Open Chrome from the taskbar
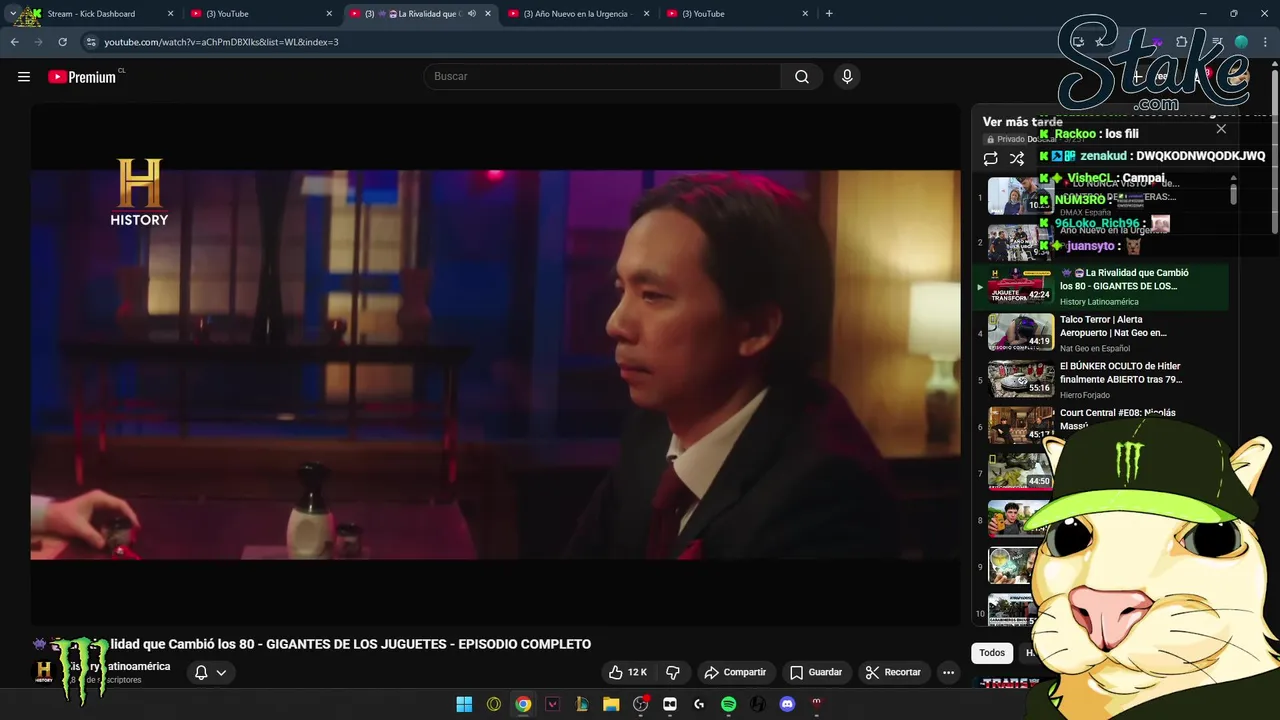 point(523,704)
